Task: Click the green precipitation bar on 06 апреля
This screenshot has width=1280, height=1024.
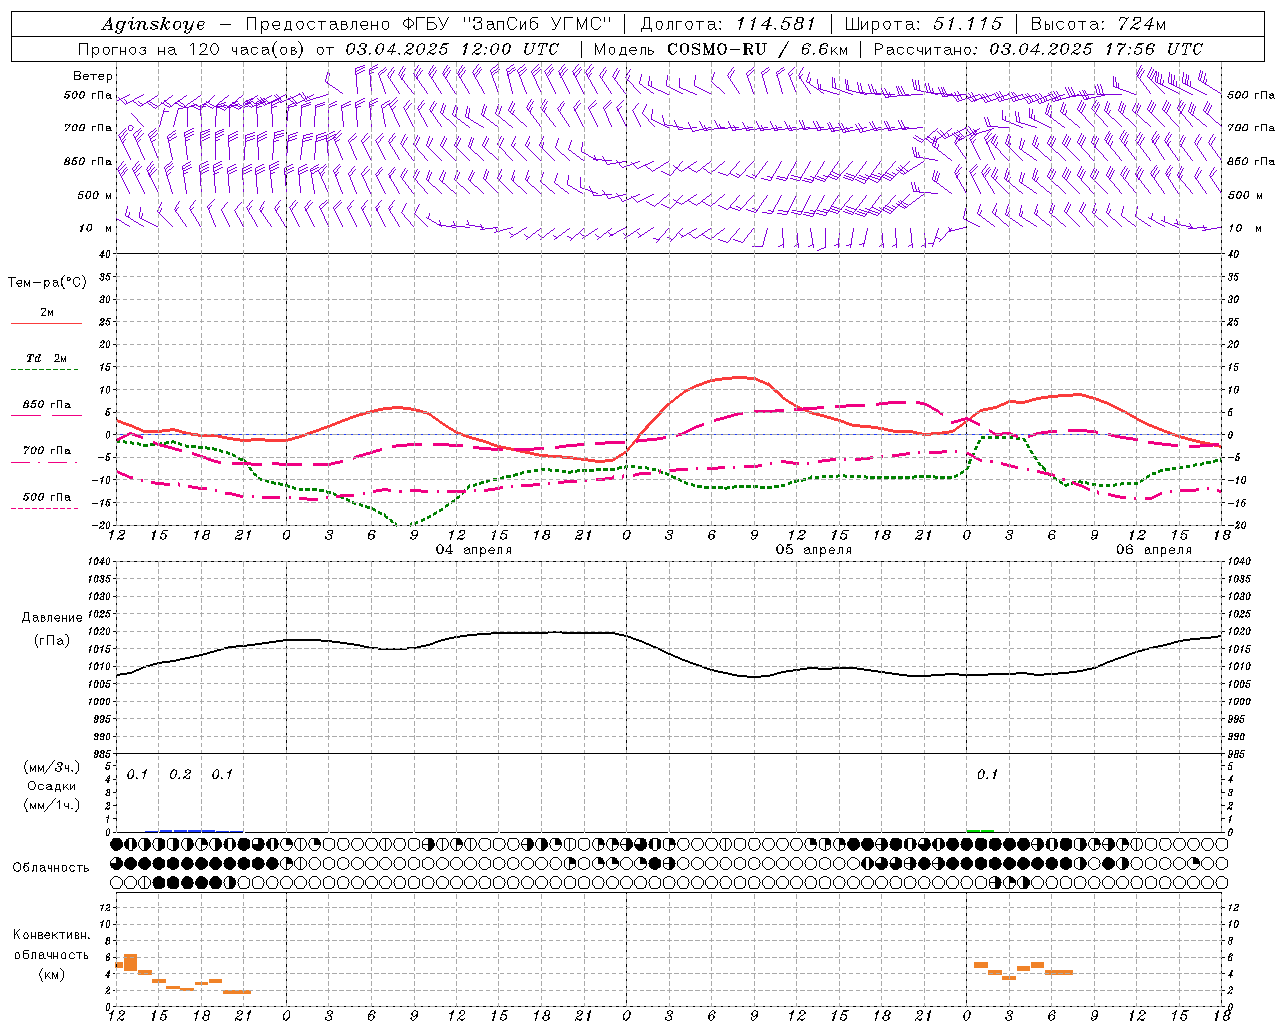Action: 980,830
